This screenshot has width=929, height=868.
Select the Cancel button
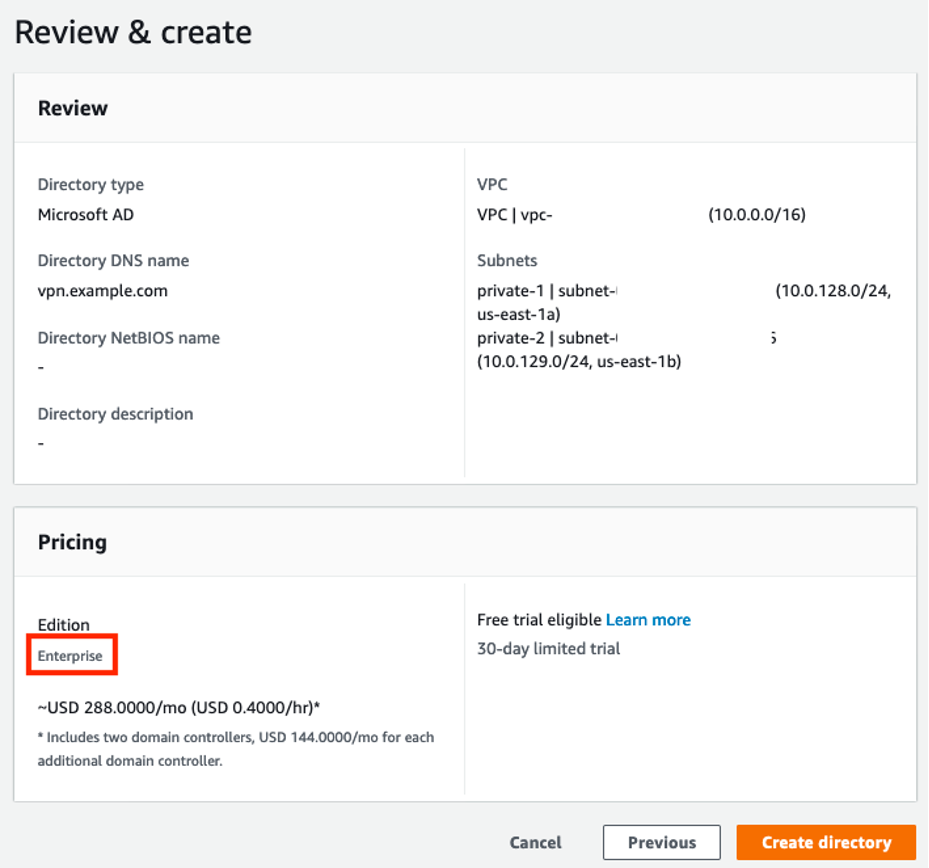[x=535, y=842]
